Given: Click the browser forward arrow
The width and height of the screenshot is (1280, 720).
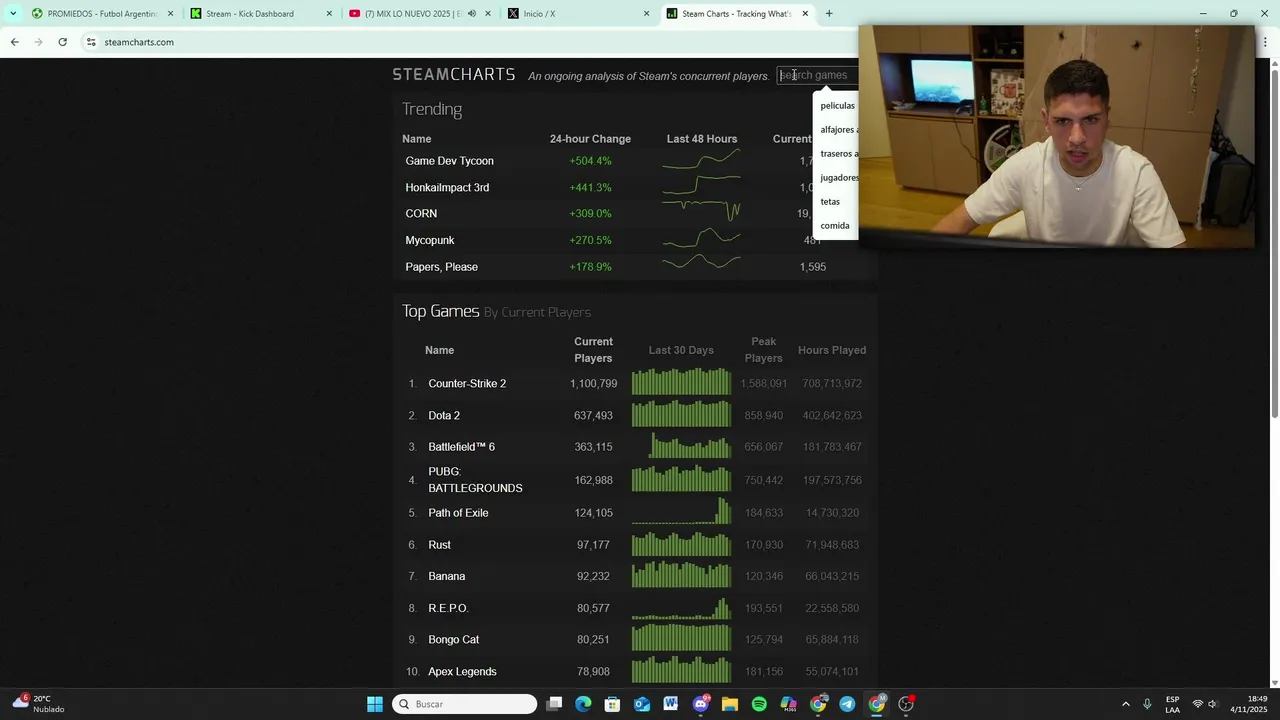Looking at the screenshot, I should 38,42.
